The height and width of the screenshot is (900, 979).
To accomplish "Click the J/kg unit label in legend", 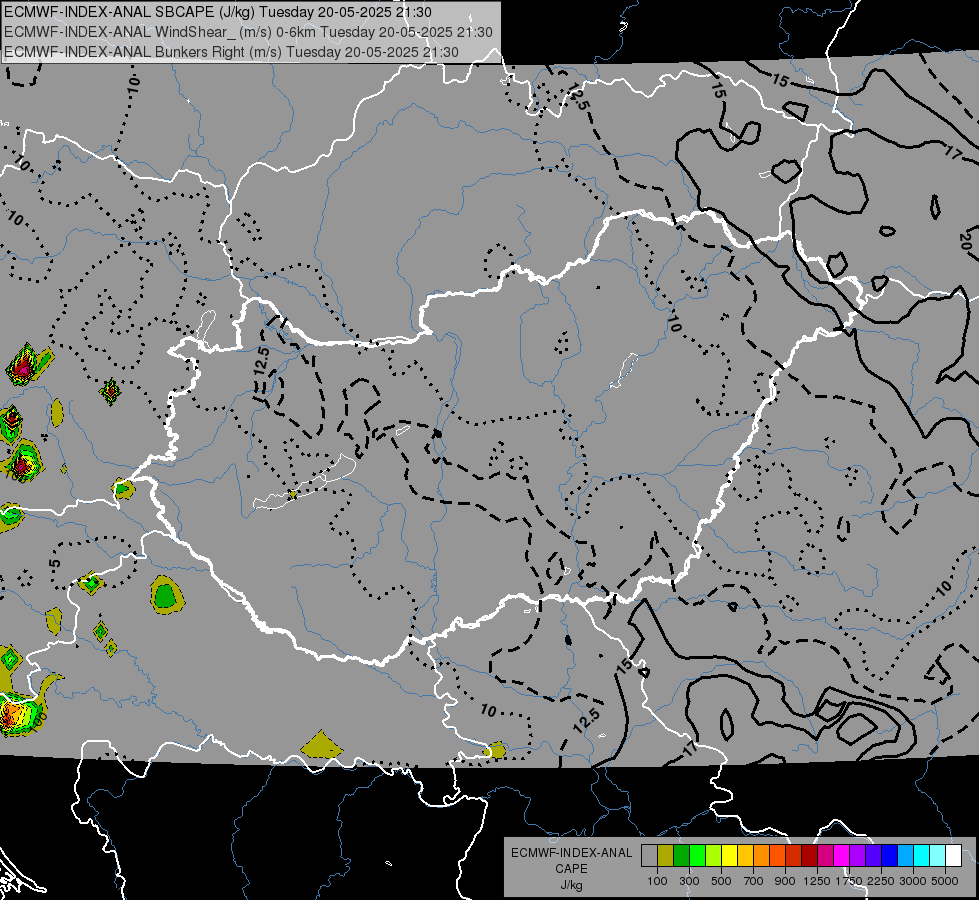I will pos(571,885).
